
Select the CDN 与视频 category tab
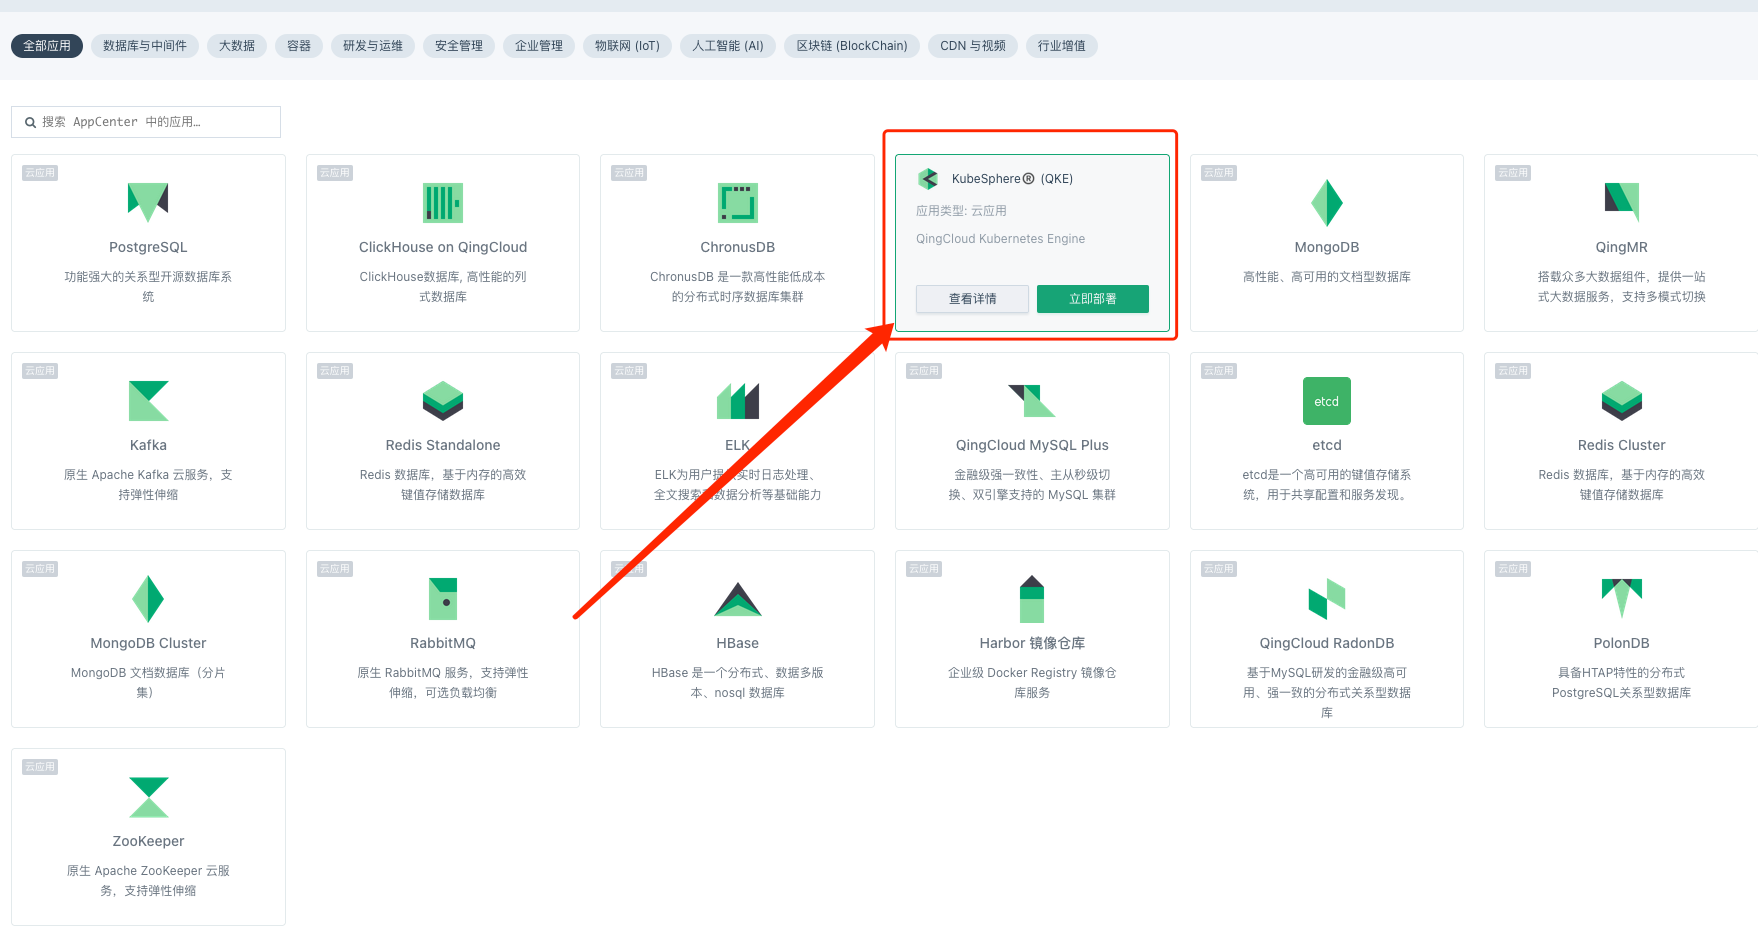point(973,46)
